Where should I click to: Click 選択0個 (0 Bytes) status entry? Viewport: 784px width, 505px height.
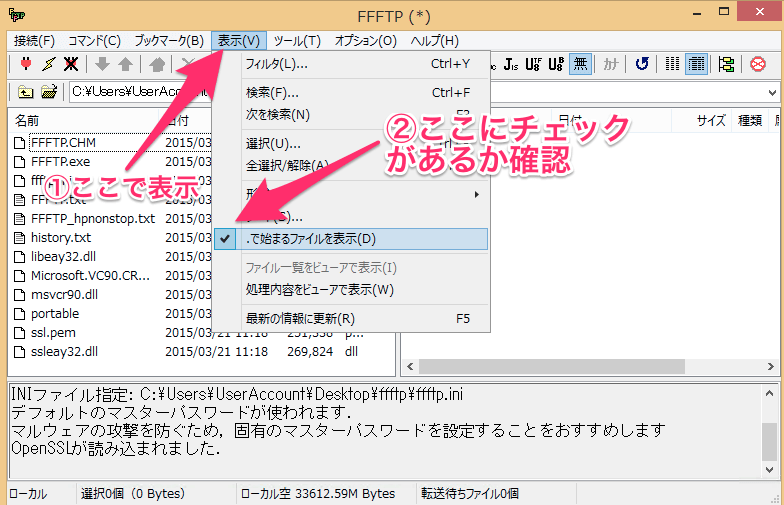132,494
